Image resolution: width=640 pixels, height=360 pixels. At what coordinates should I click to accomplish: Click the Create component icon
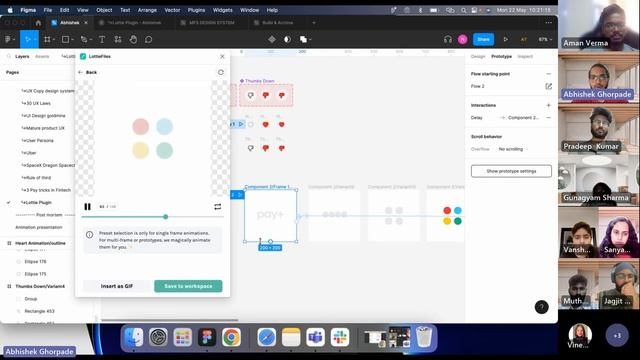(x=272, y=40)
